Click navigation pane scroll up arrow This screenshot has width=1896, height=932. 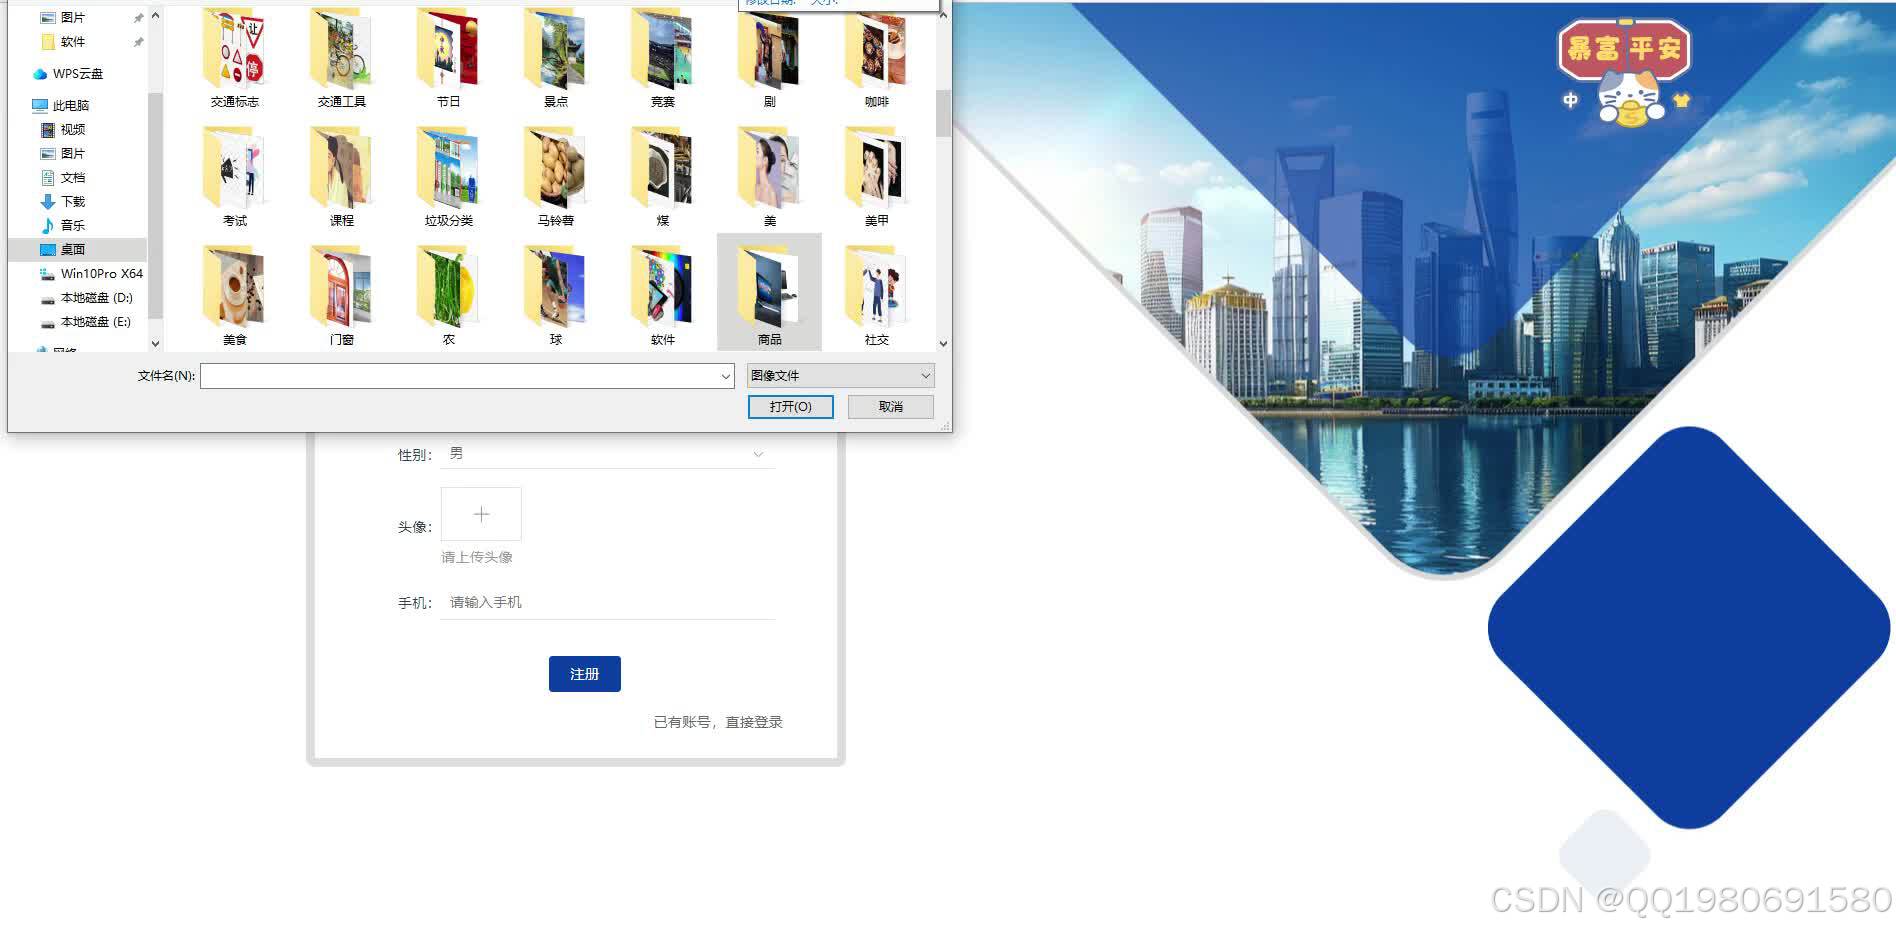[155, 15]
